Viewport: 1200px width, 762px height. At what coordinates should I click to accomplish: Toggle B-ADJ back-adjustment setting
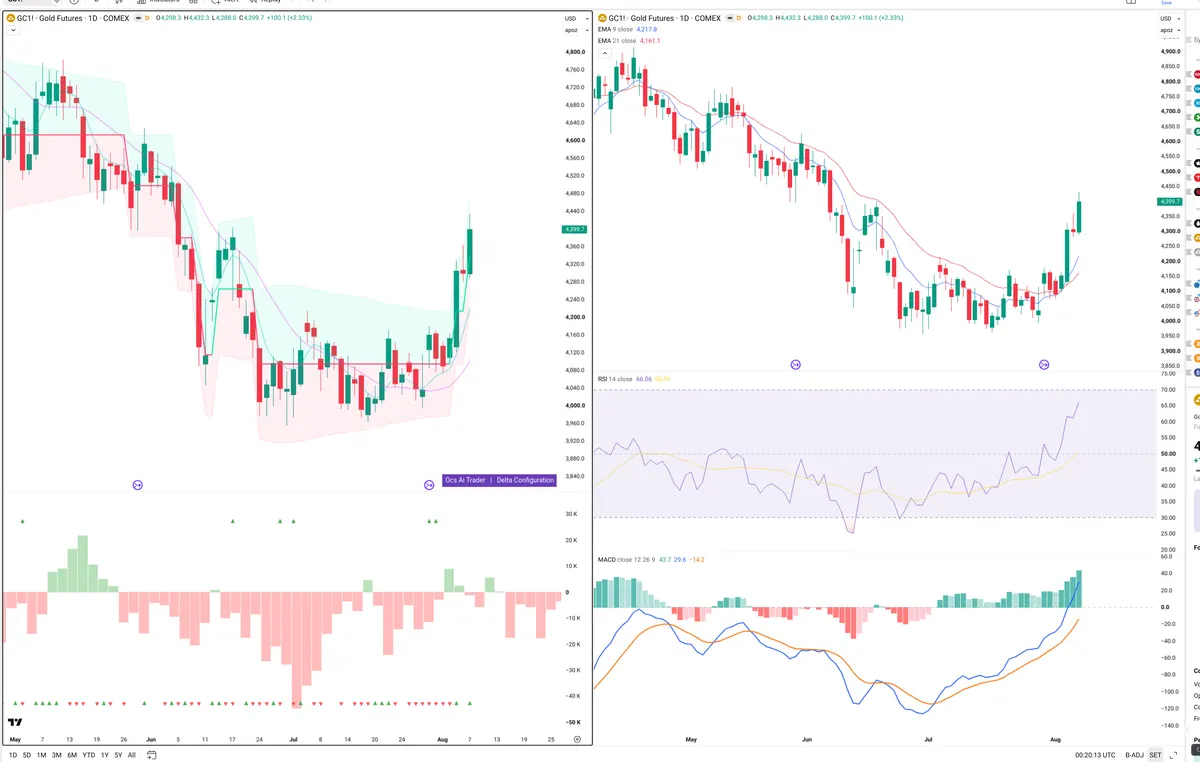point(1134,755)
